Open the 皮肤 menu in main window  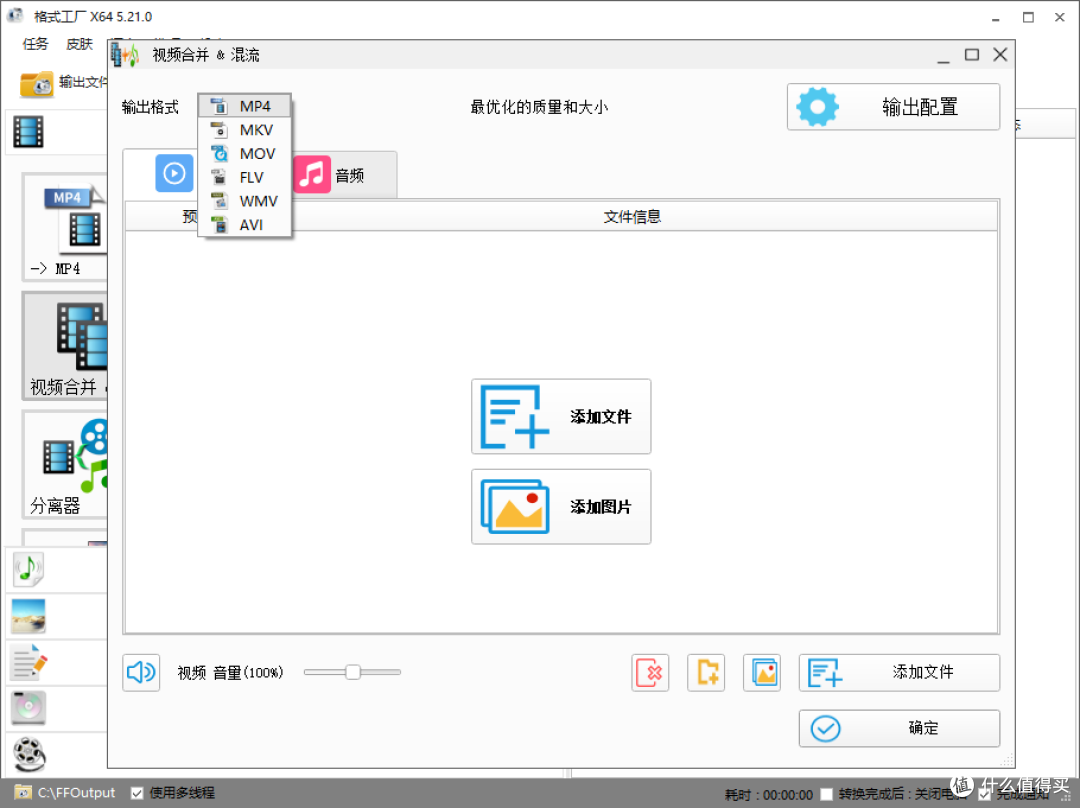[x=79, y=44]
